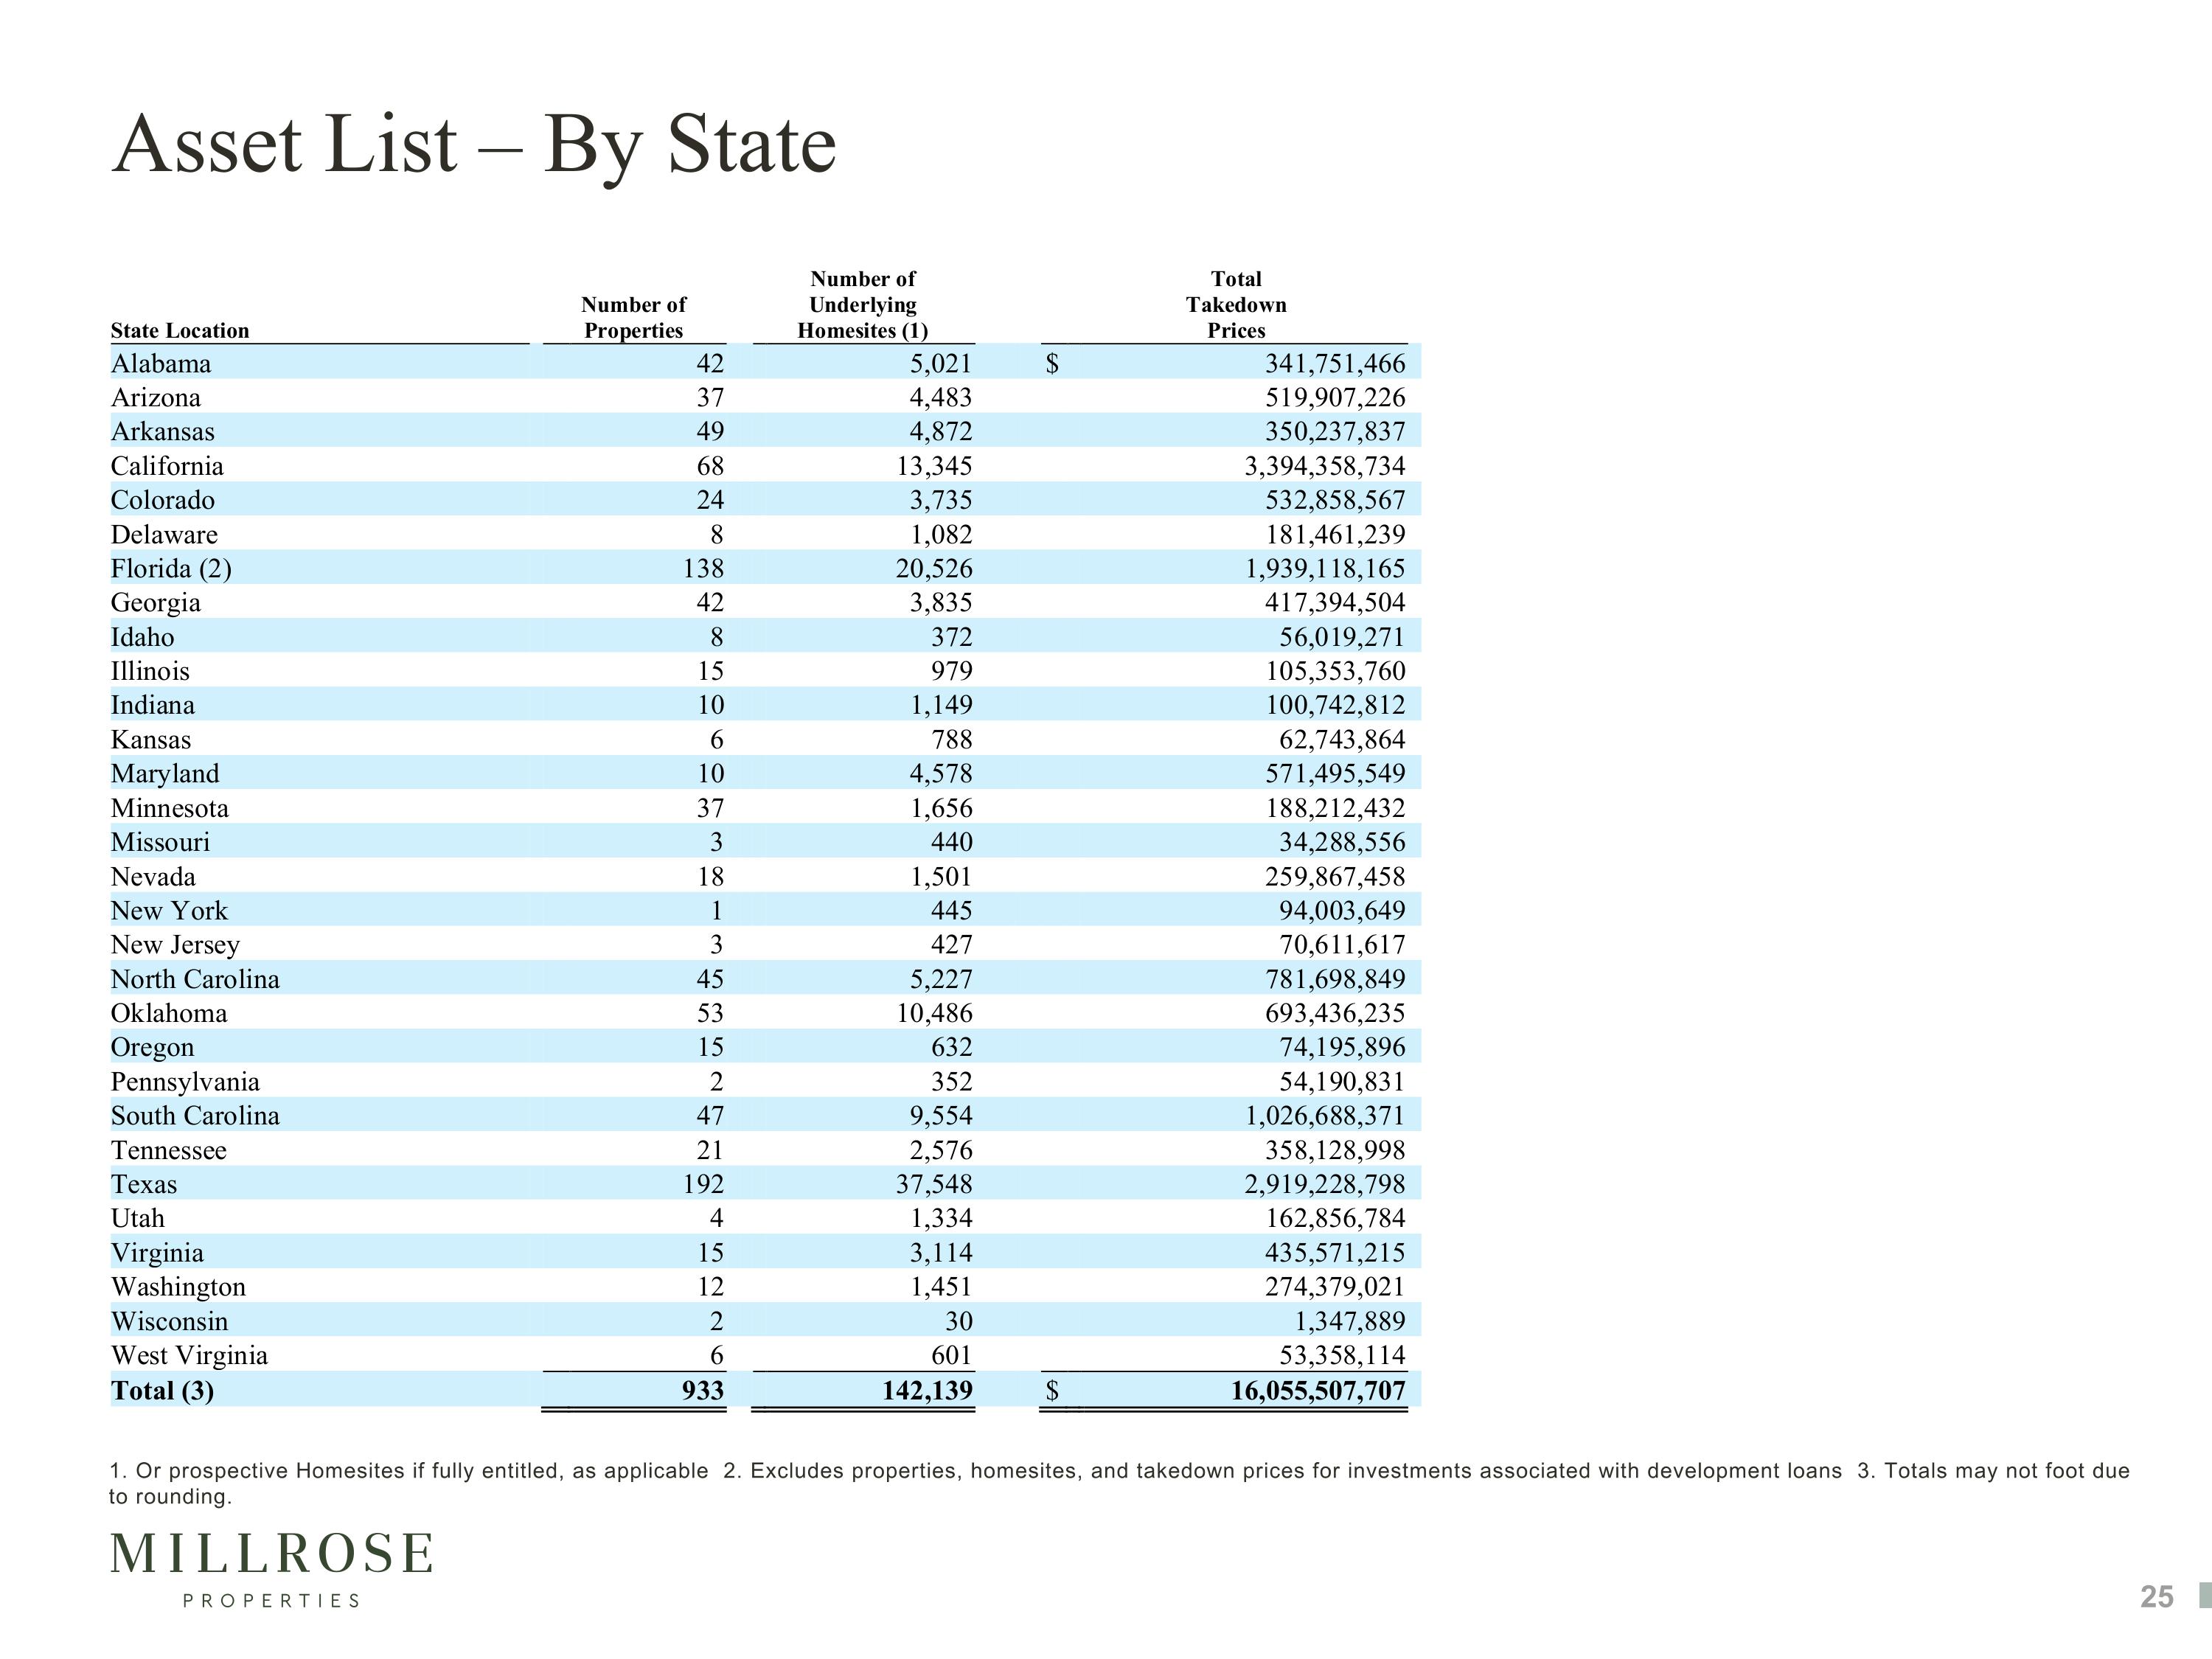Click Alabama's dollar sign symbol
Viewport: 2212px width, 1659px height.
coord(1052,364)
